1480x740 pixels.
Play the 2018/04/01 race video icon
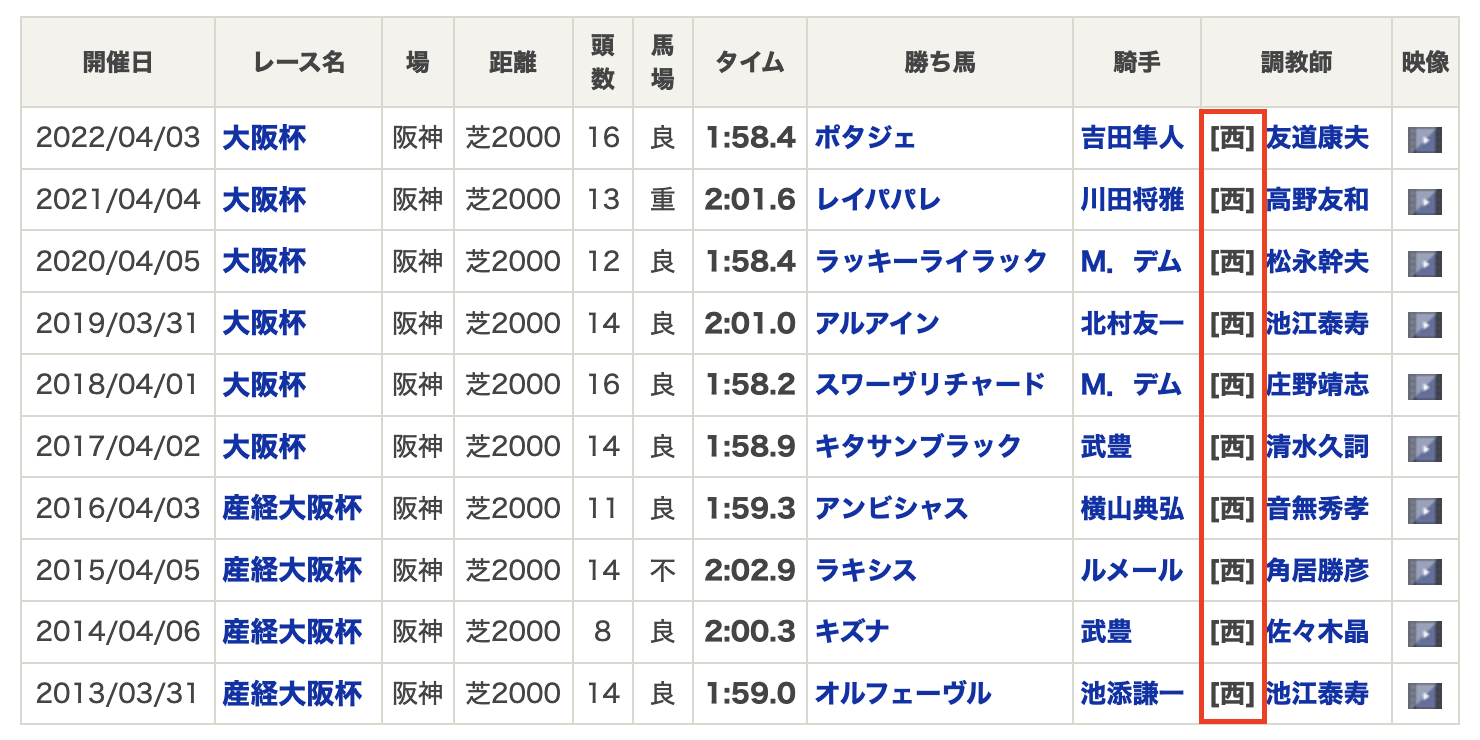(x=1424, y=387)
